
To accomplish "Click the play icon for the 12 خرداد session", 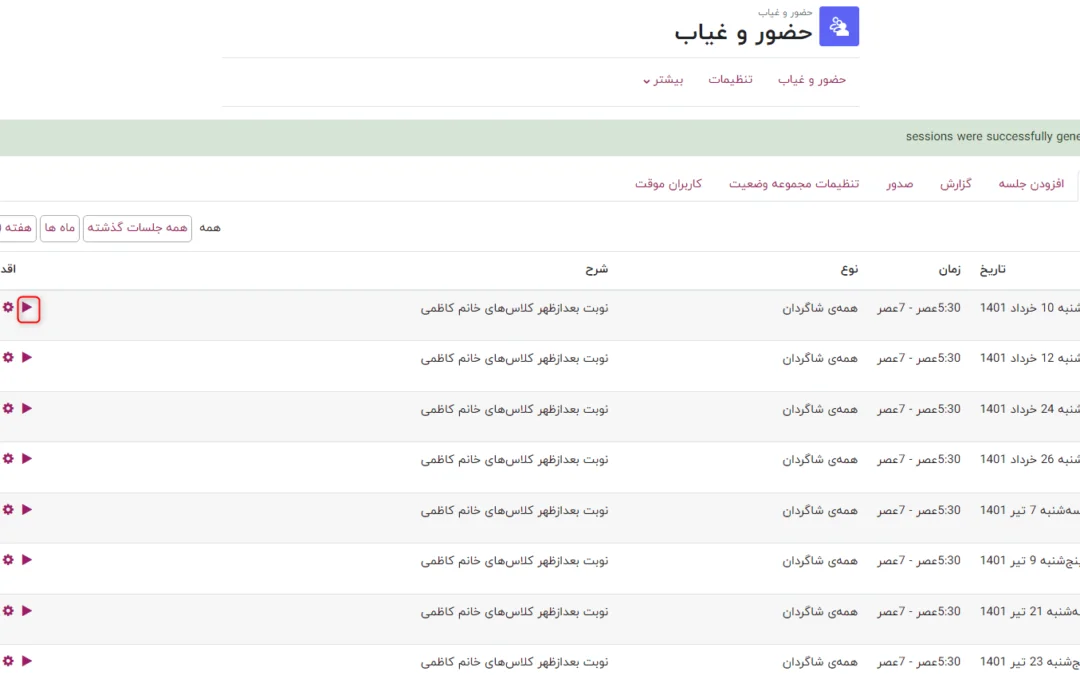I will click(27, 357).
